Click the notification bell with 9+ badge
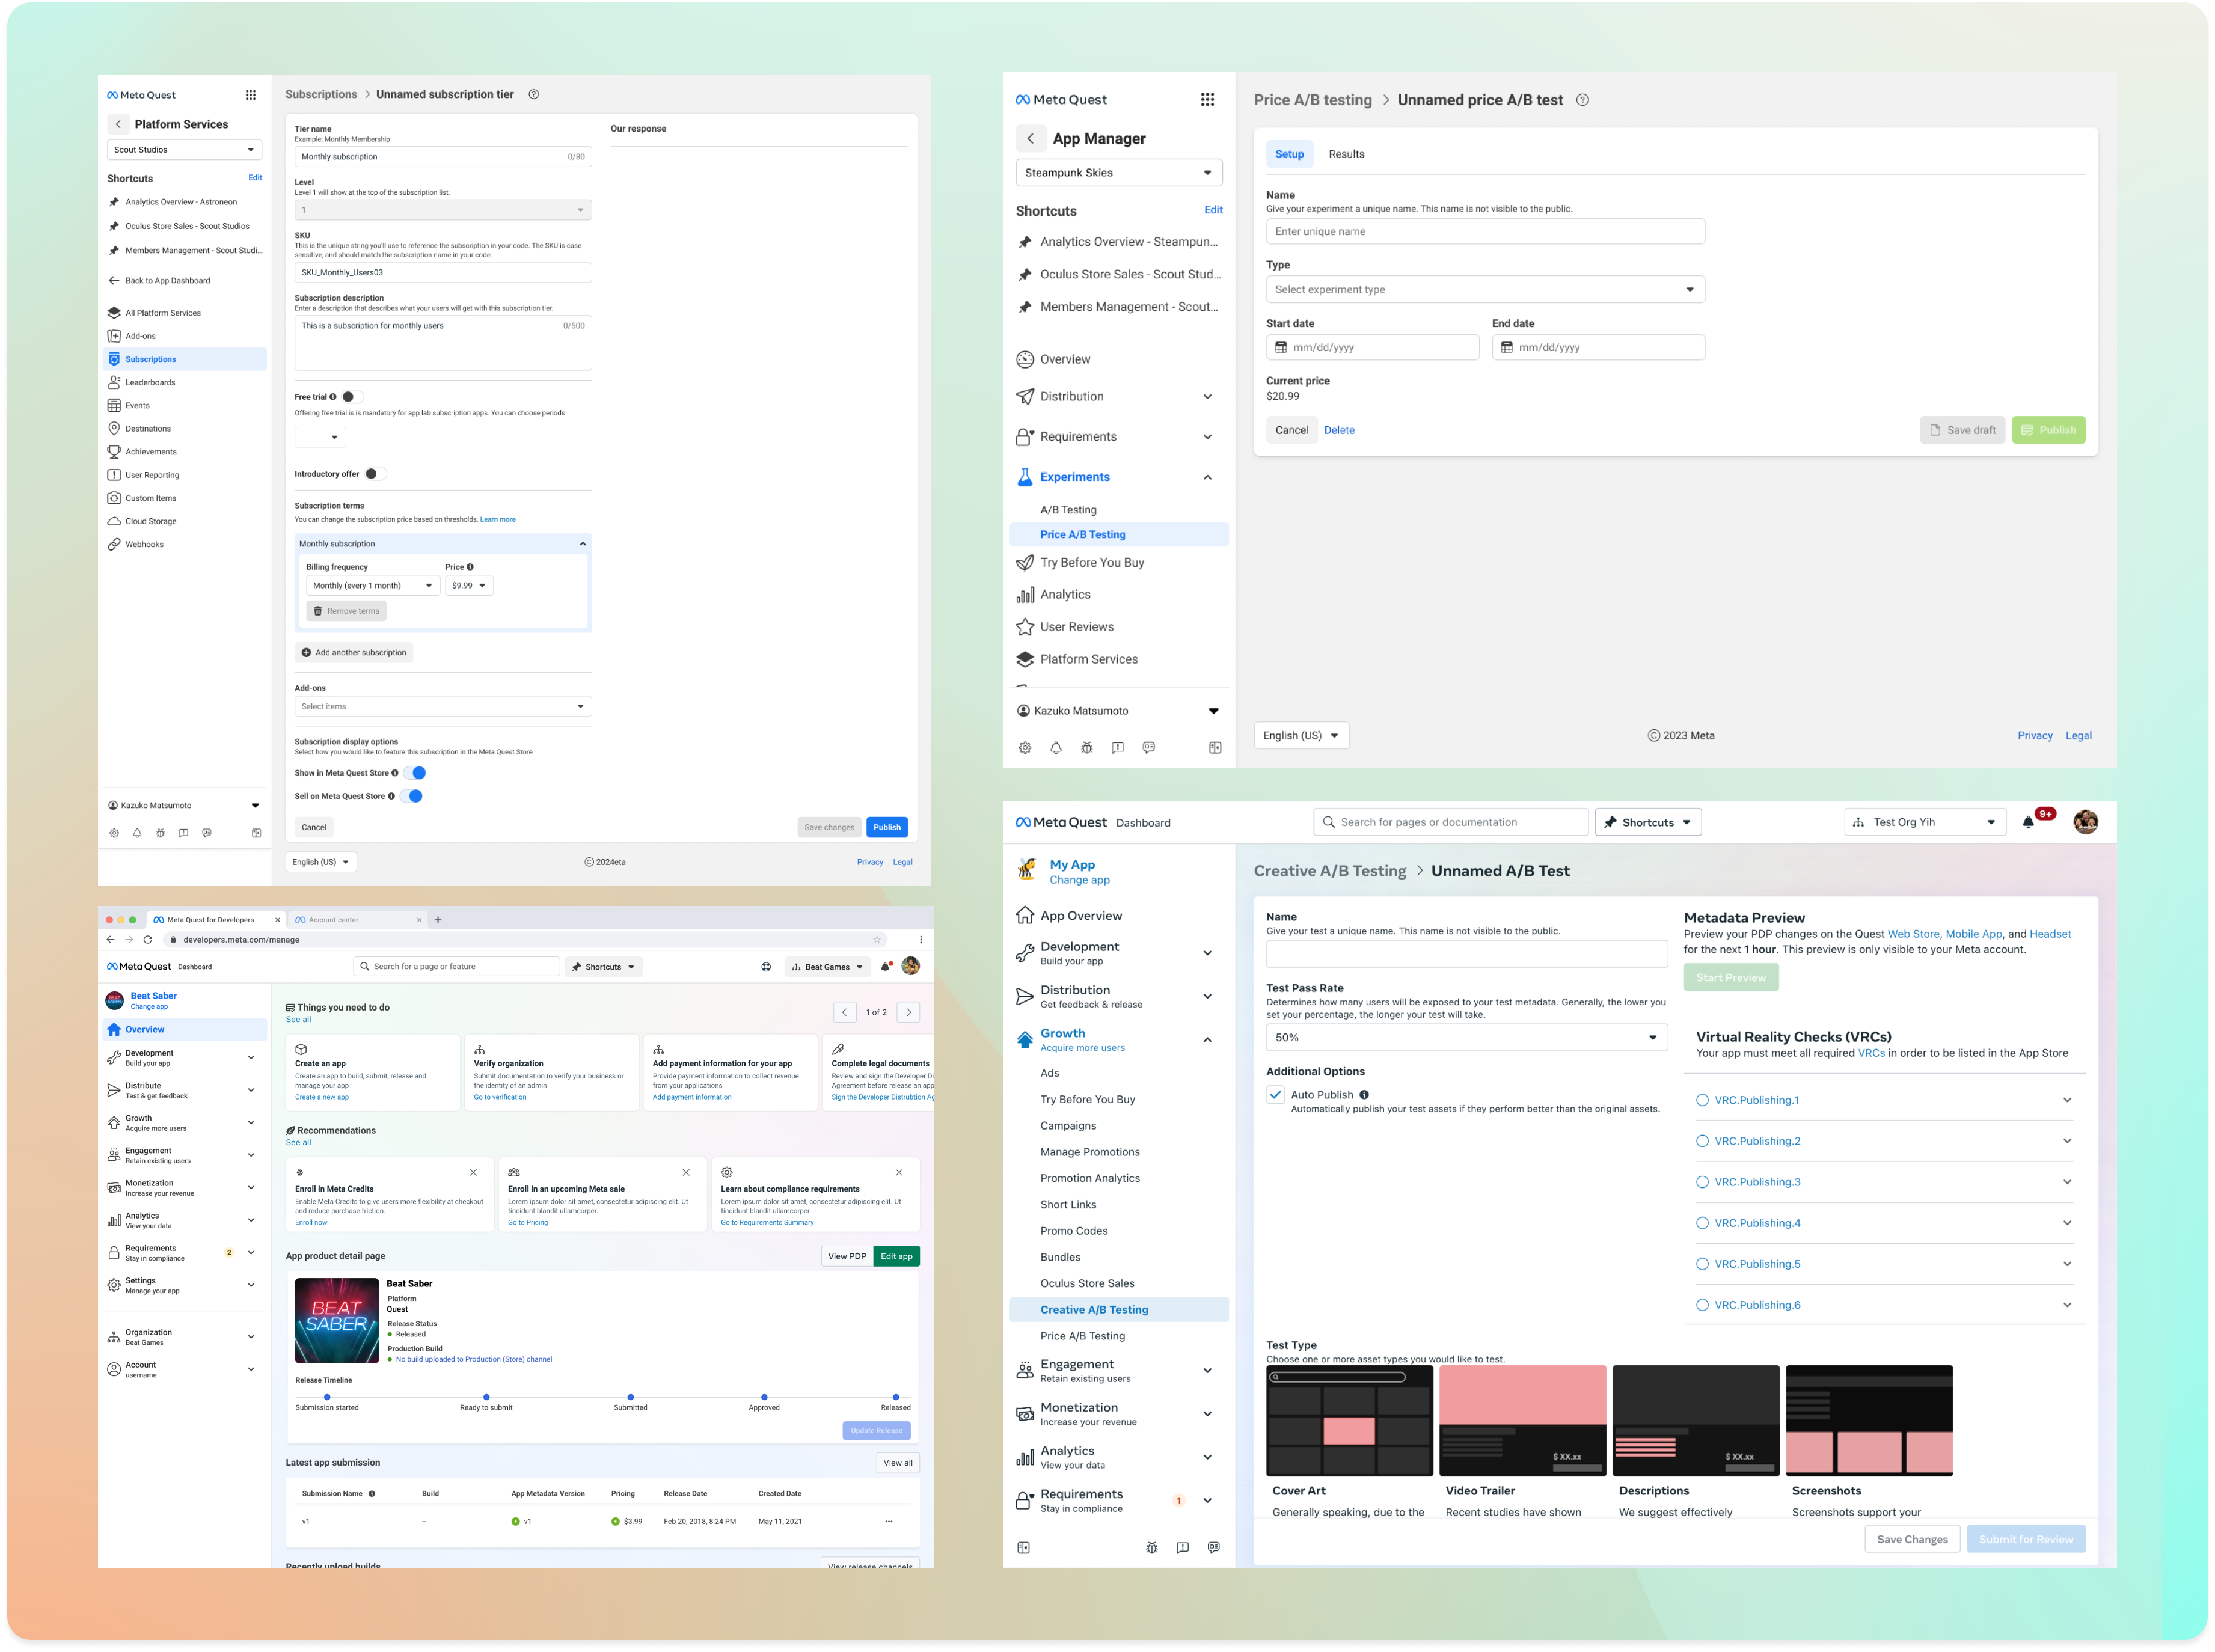This screenshot has height=1652, width=2215. point(2028,822)
